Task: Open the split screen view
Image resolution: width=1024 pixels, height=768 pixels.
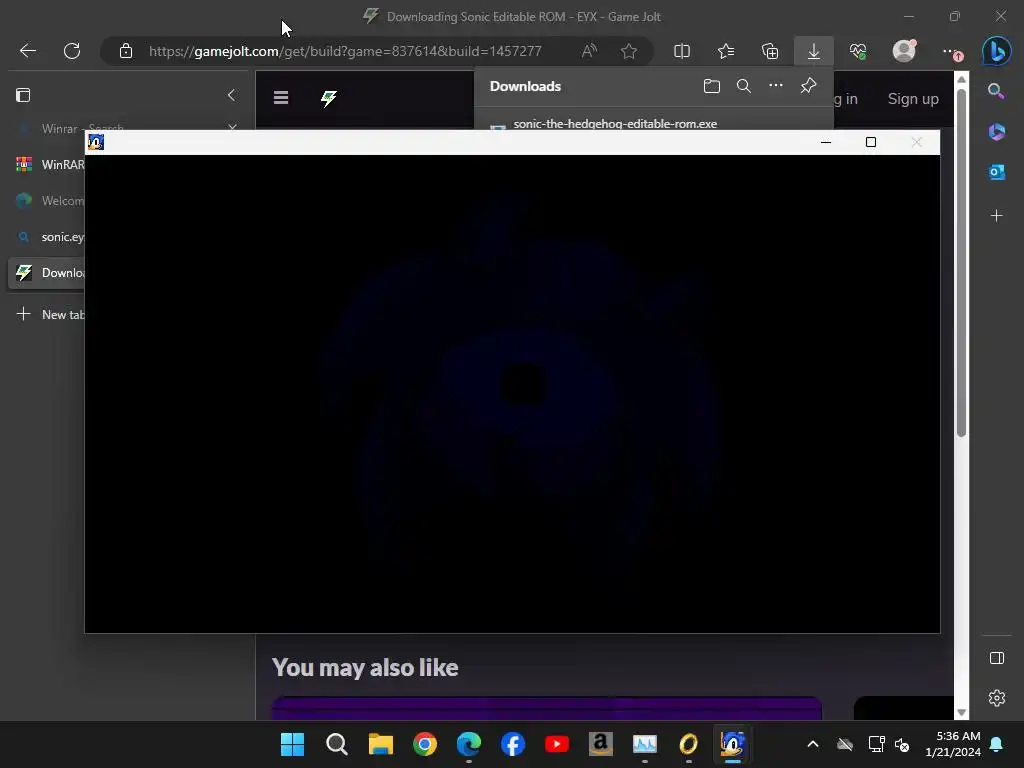Action: [x=682, y=51]
